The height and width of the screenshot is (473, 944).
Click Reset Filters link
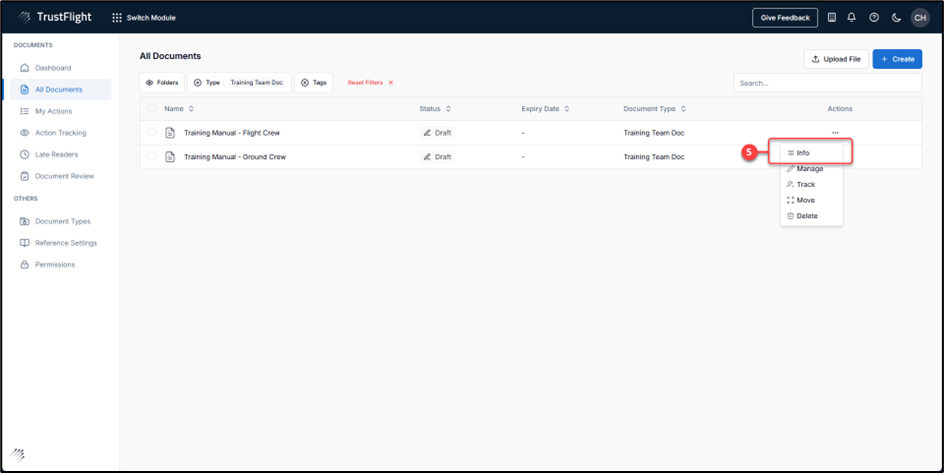[370, 83]
